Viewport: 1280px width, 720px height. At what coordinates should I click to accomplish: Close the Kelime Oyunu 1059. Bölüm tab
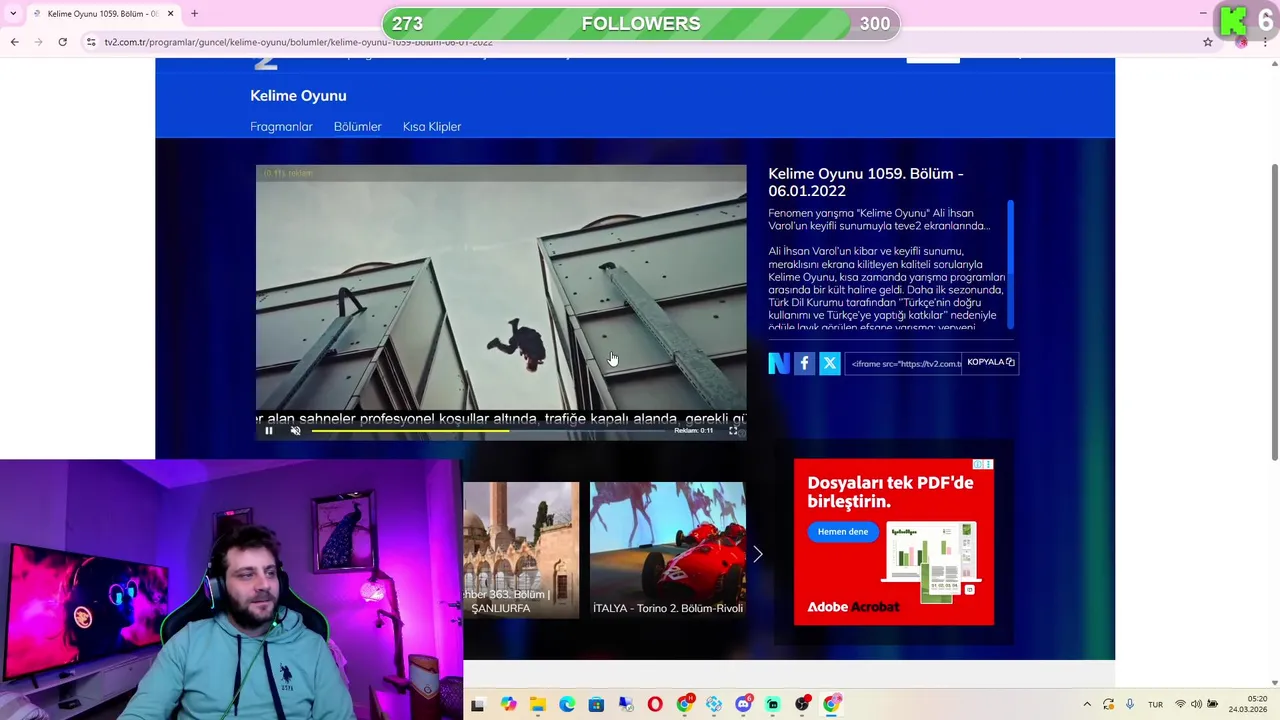[170, 14]
